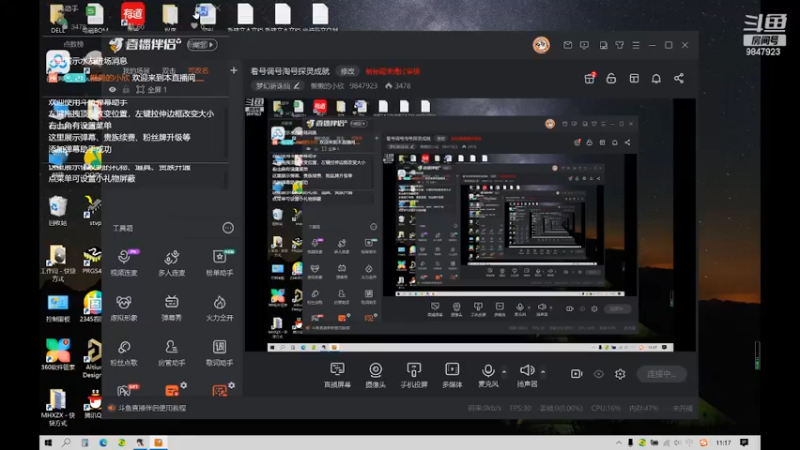800x450 pixels.
Task: Add 手机投屏 phone casting source
Action: tap(414, 375)
